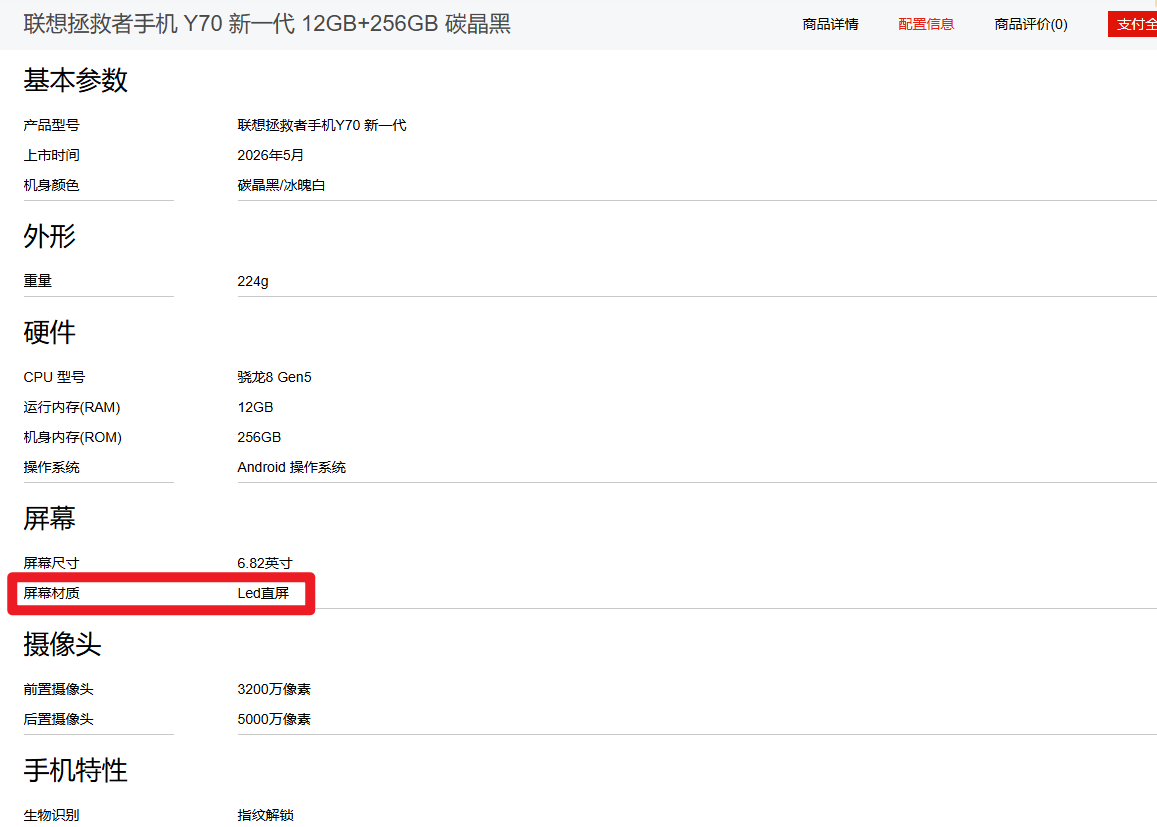Select the Android 操作系统 value

pos(291,467)
